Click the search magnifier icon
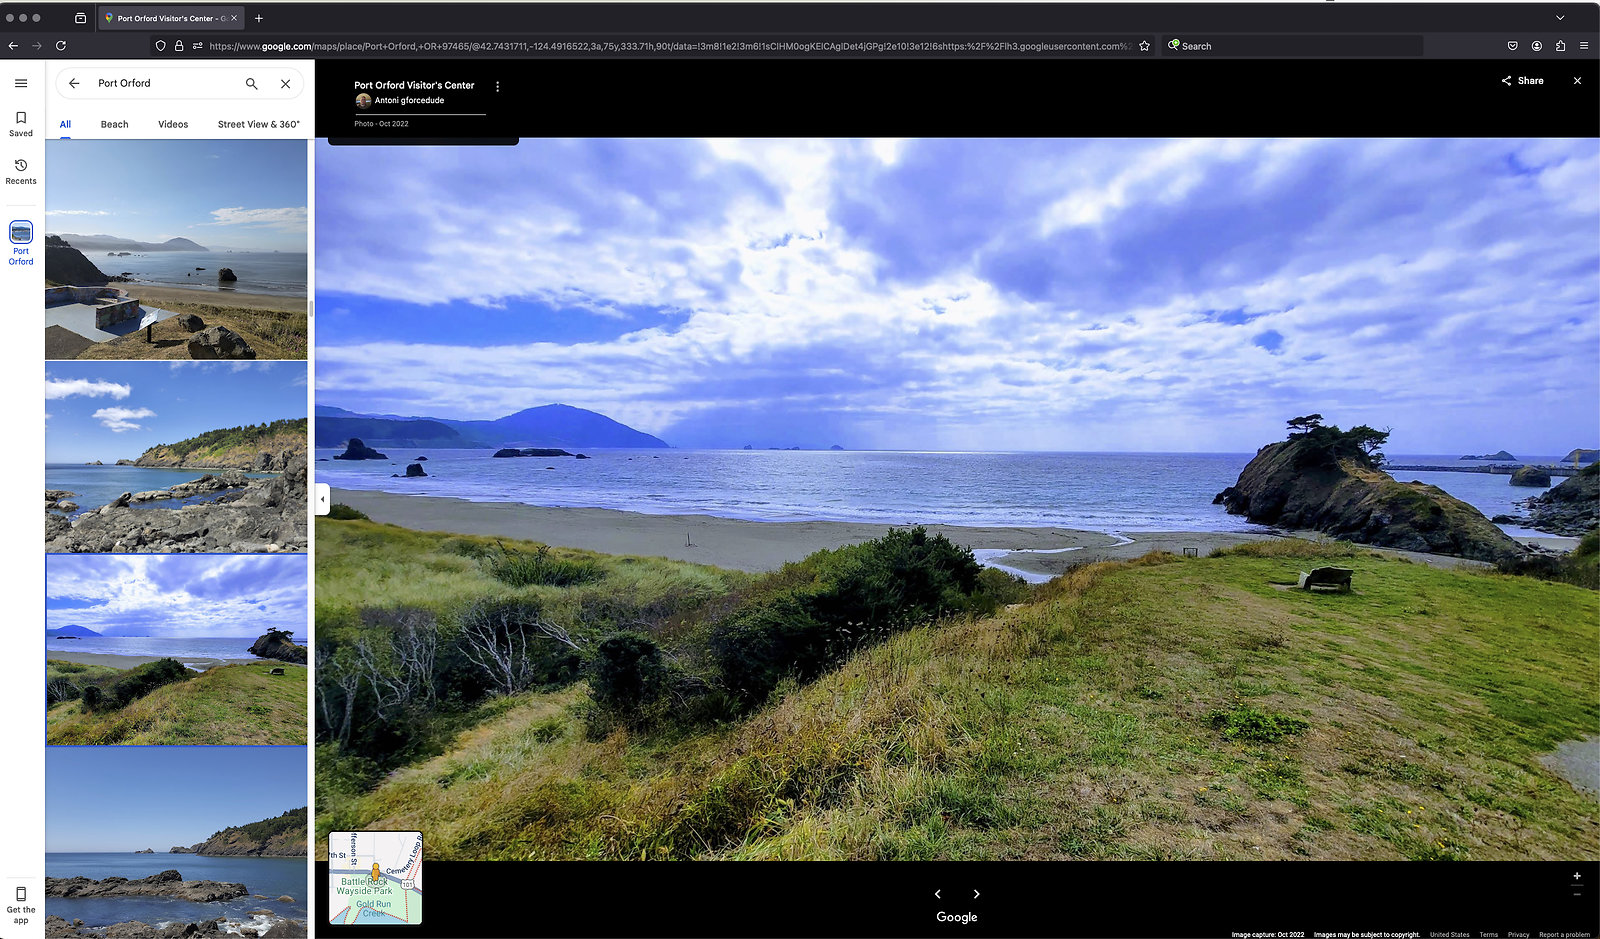The height and width of the screenshot is (939, 1600). [252, 84]
